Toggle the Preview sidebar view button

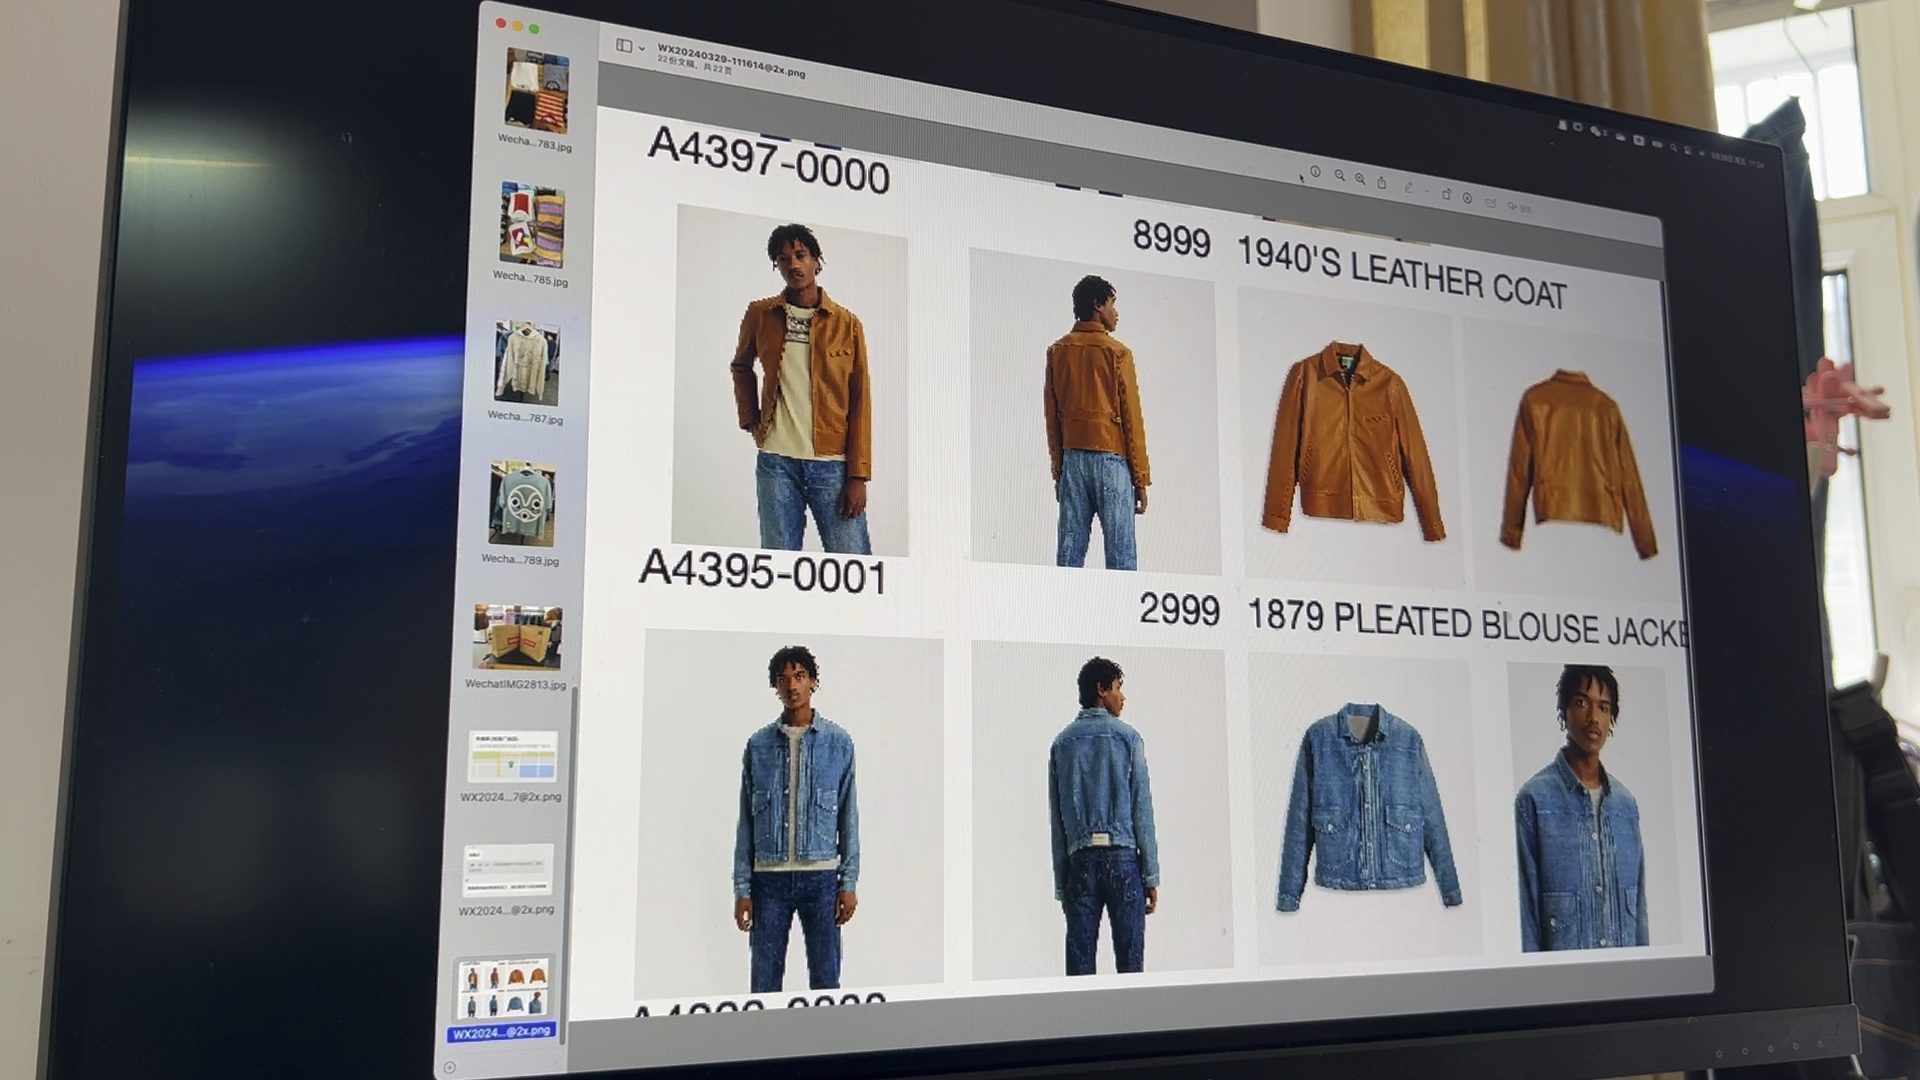click(x=624, y=45)
